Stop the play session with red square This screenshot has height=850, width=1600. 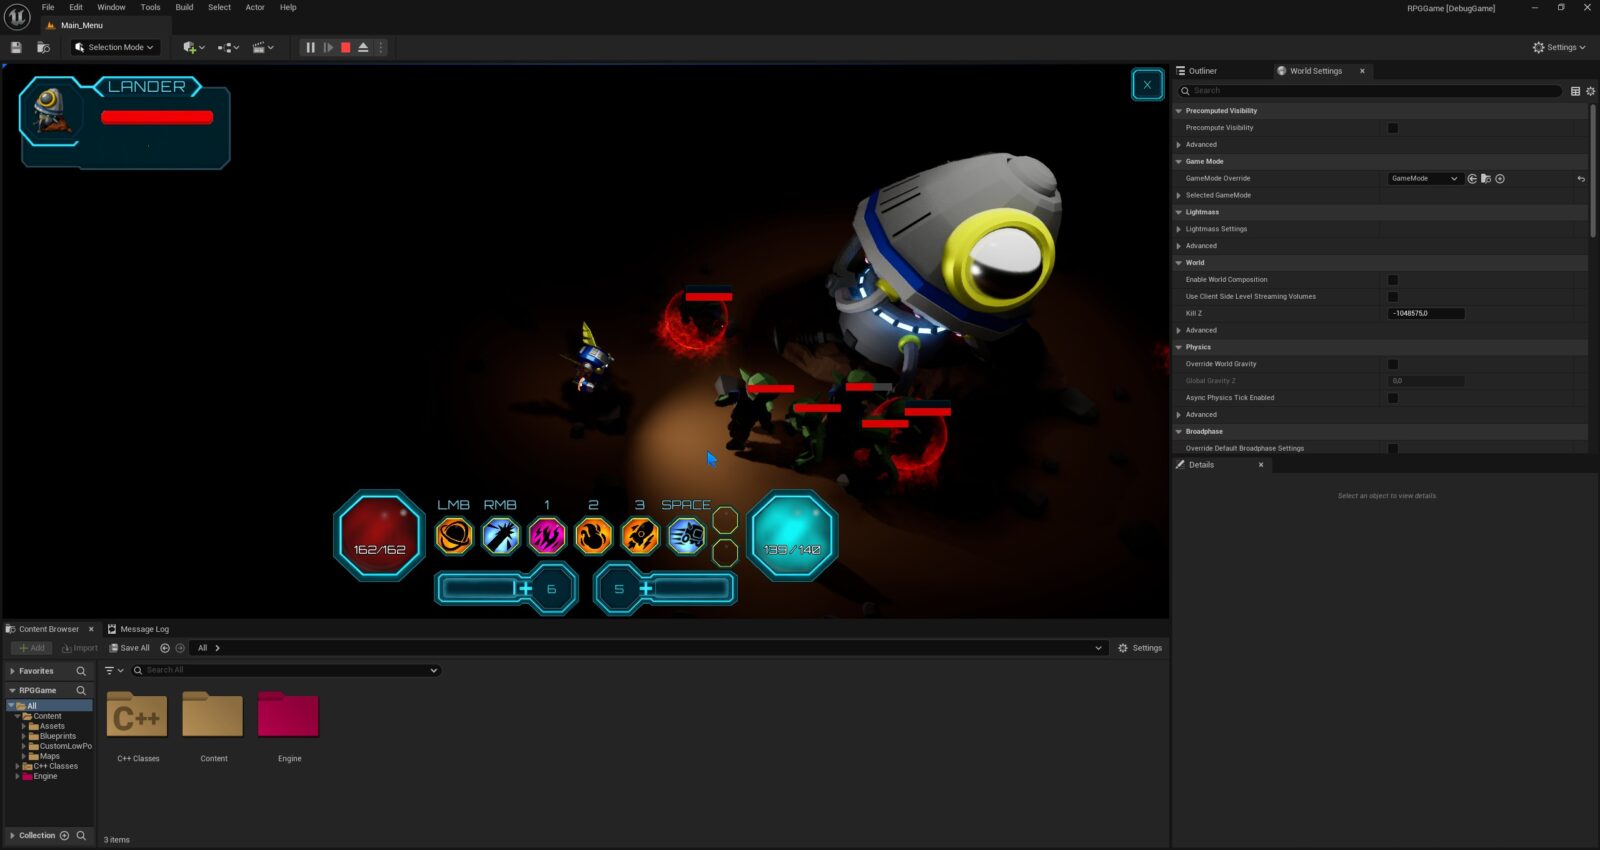[x=346, y=47]
